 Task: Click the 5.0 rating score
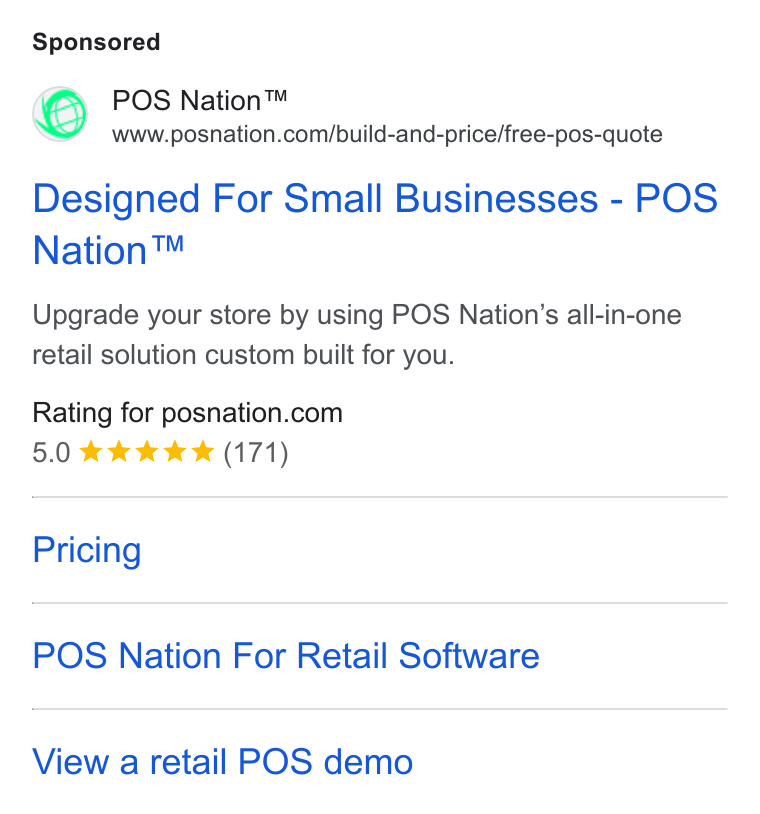pos(51,453)
